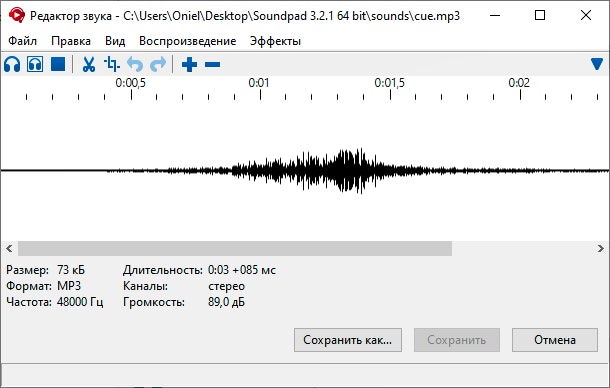Zoom in with the plus icon
610x388 pixels.
(x=189, y=65)
